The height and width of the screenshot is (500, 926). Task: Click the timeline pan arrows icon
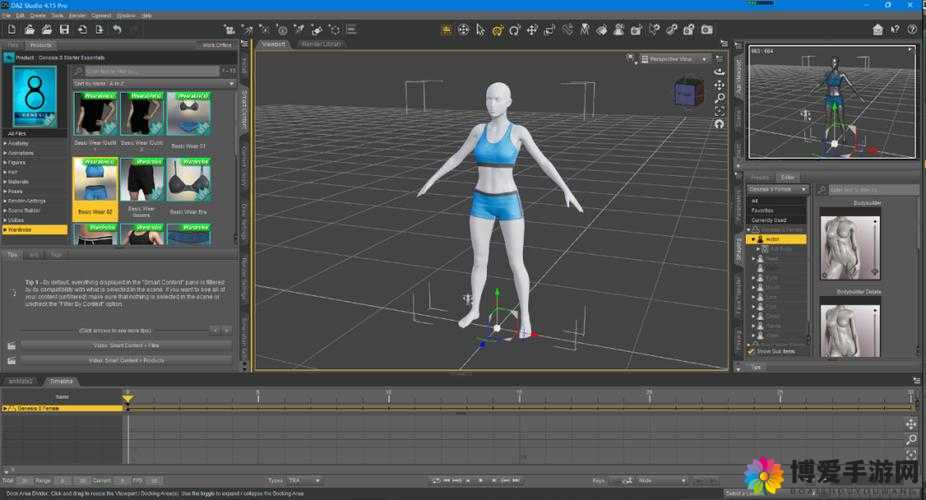[x=911, y=424]
